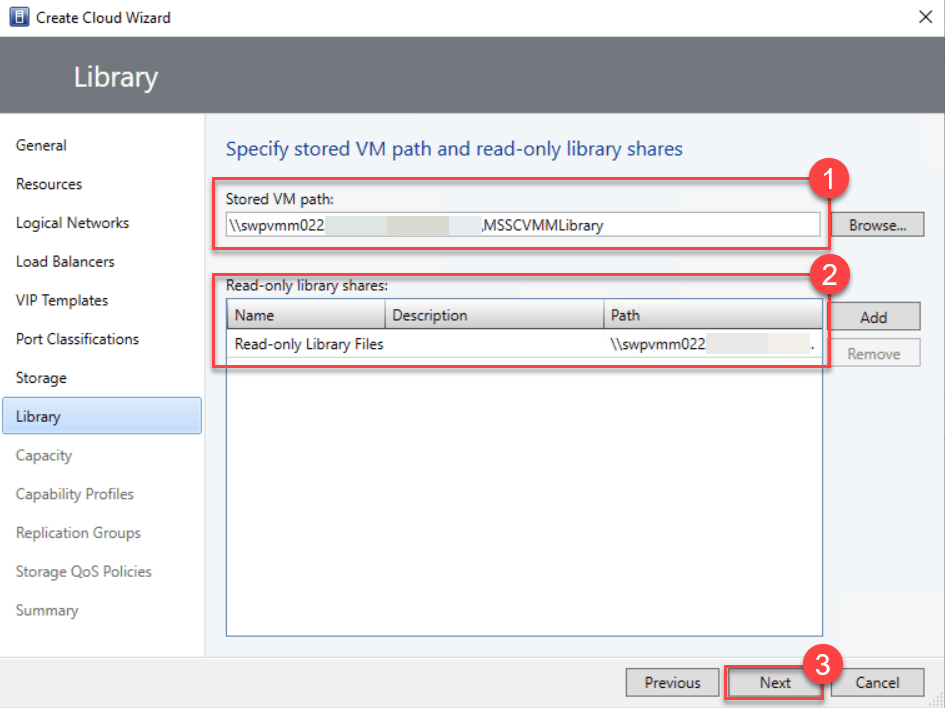Go back with the Previous button

pos(672,683)
